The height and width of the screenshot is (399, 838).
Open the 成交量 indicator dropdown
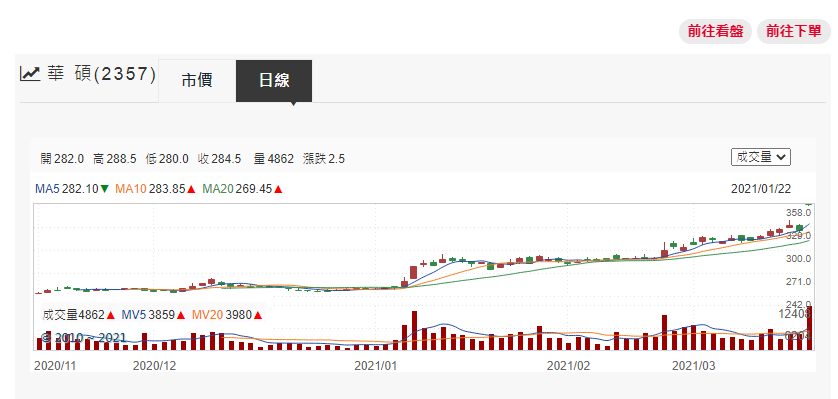761,157
